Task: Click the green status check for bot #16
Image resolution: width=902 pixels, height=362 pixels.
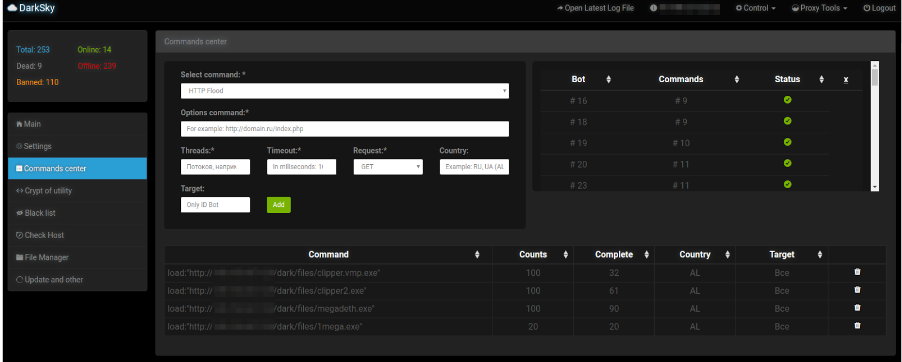Action: 788,100
